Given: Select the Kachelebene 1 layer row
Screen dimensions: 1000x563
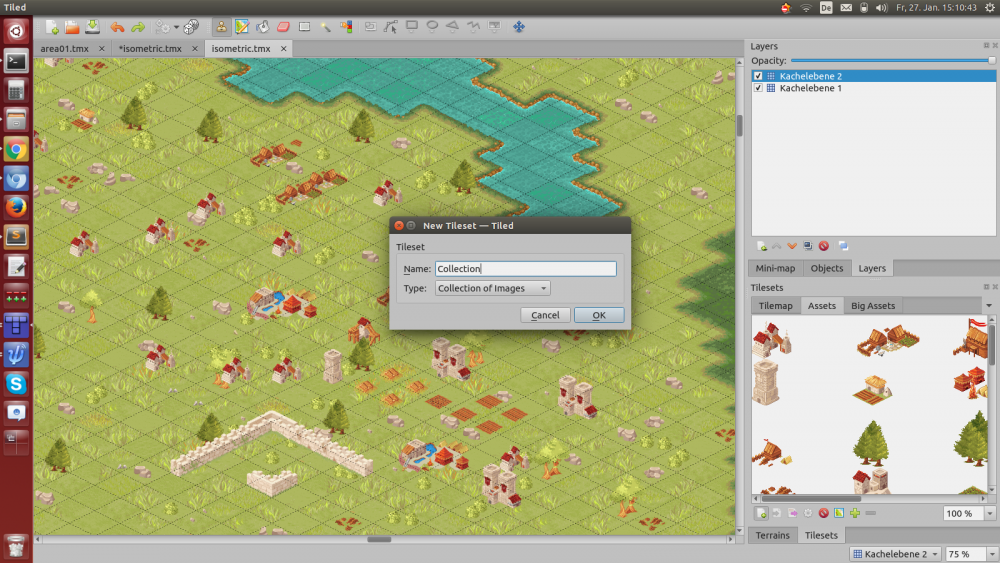Looking at the screenshot, I should pyautogui.click(x=874, y=88).
